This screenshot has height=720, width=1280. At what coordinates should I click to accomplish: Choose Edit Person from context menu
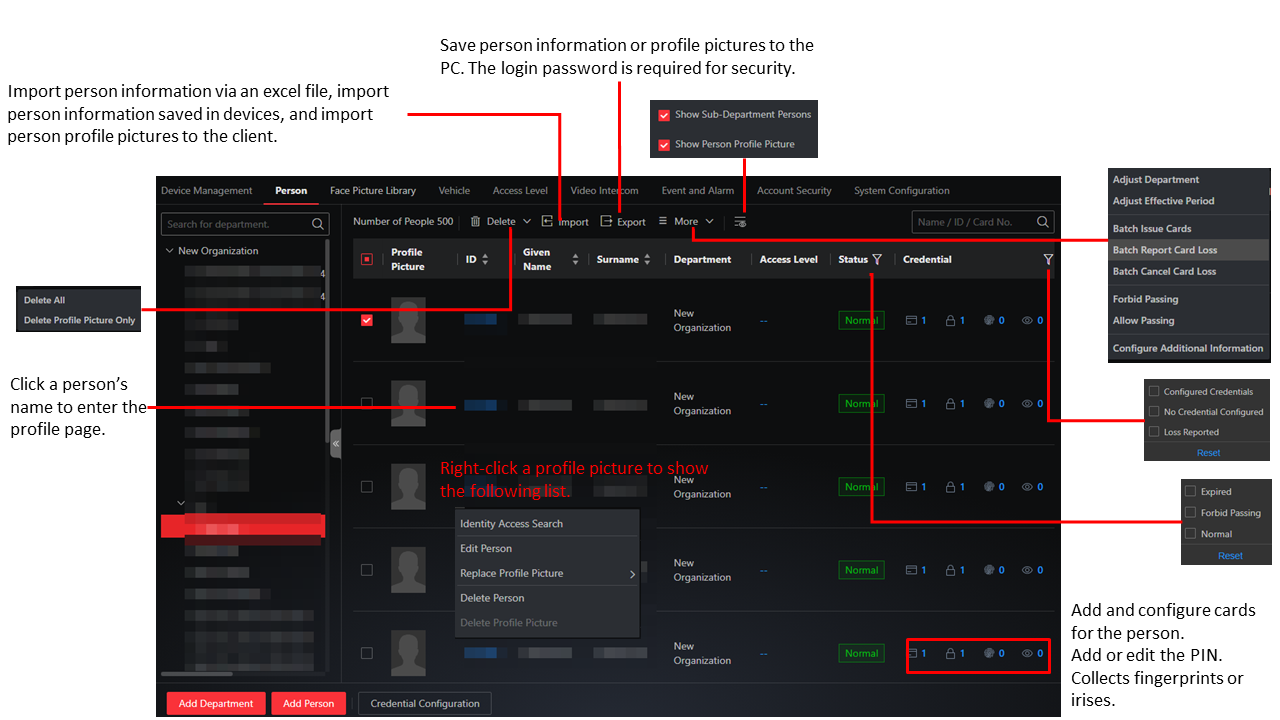coord(486,549)
